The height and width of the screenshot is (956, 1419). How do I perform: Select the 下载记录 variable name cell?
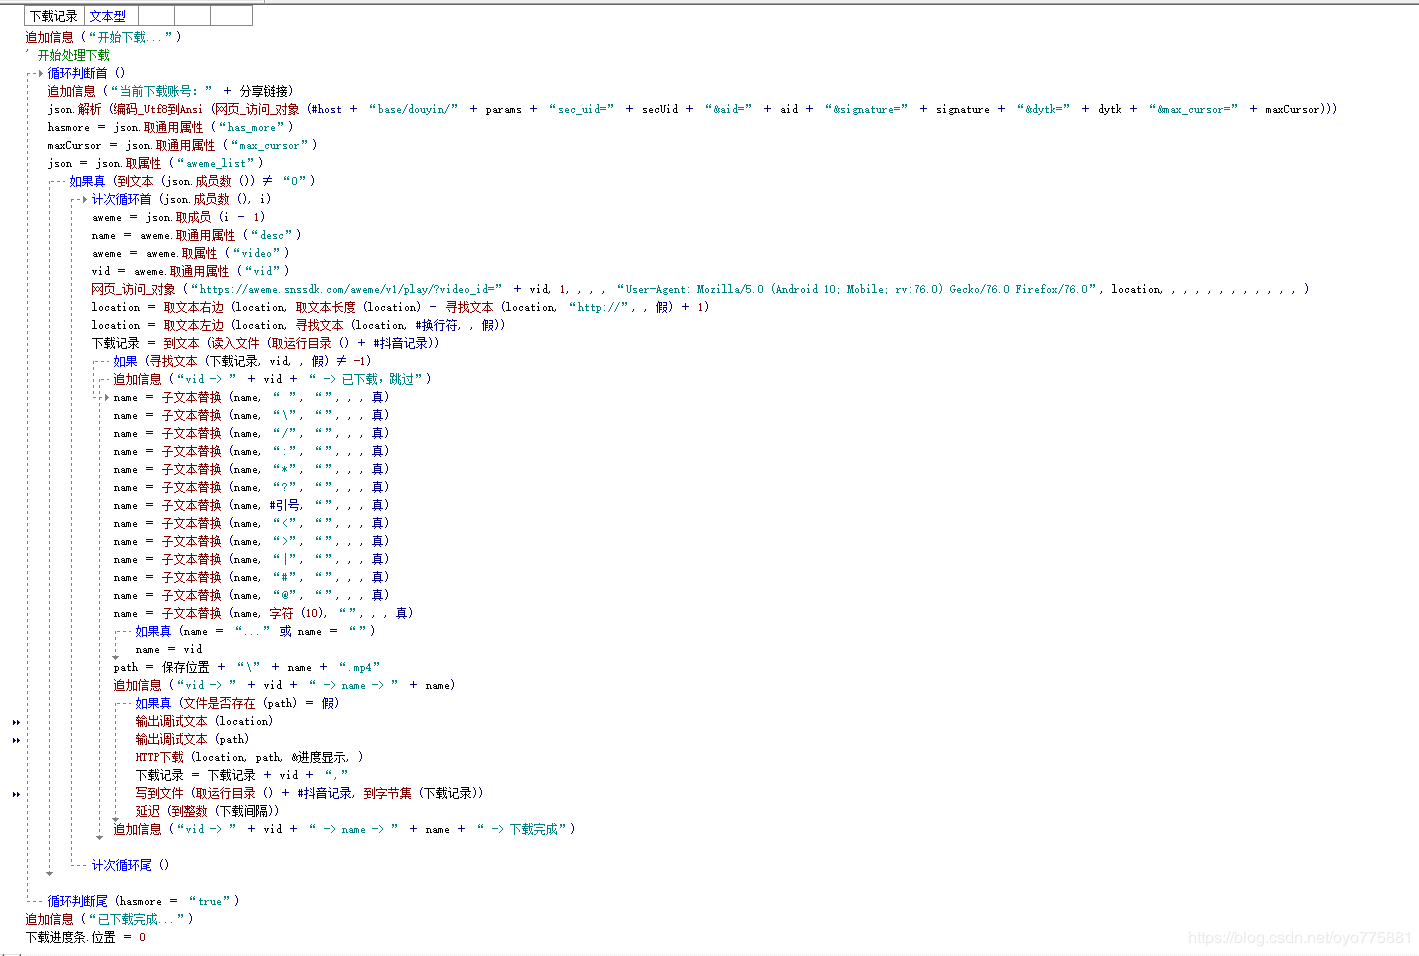click(54, 16)
